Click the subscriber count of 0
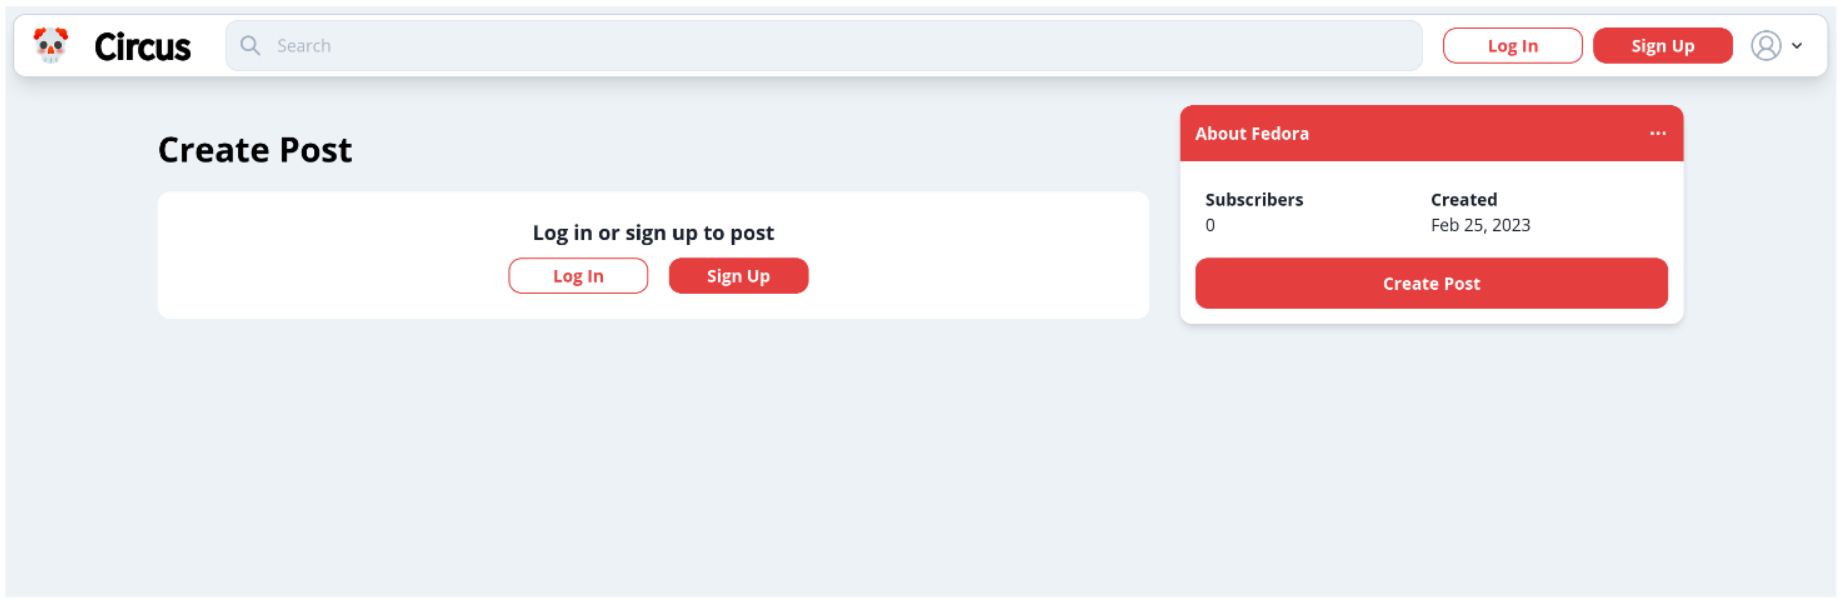Viewport: 1840px width, 601px height. 1210,226
